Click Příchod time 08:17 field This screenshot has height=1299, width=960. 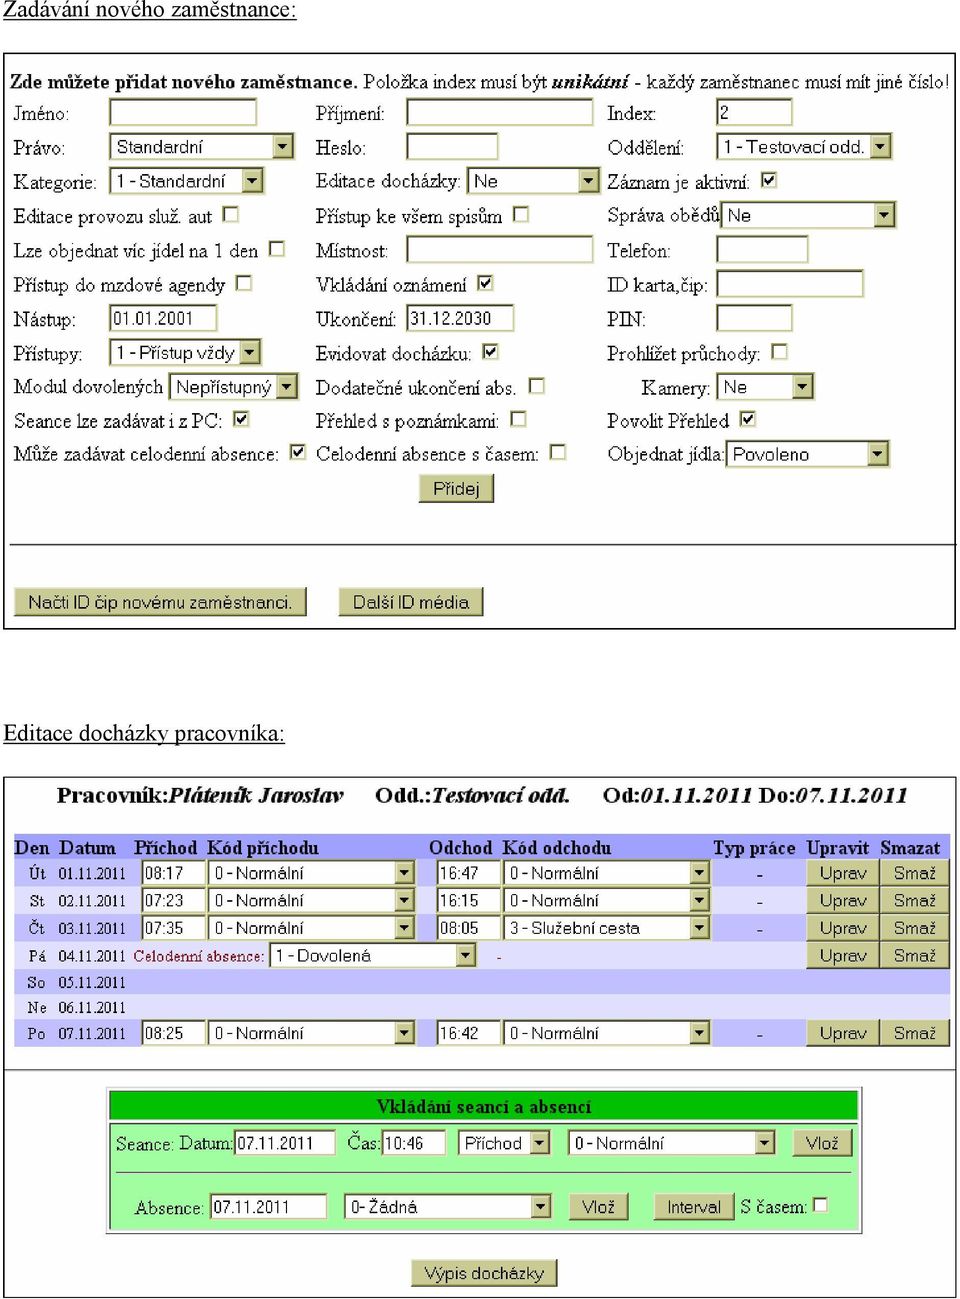click(174, 873)
